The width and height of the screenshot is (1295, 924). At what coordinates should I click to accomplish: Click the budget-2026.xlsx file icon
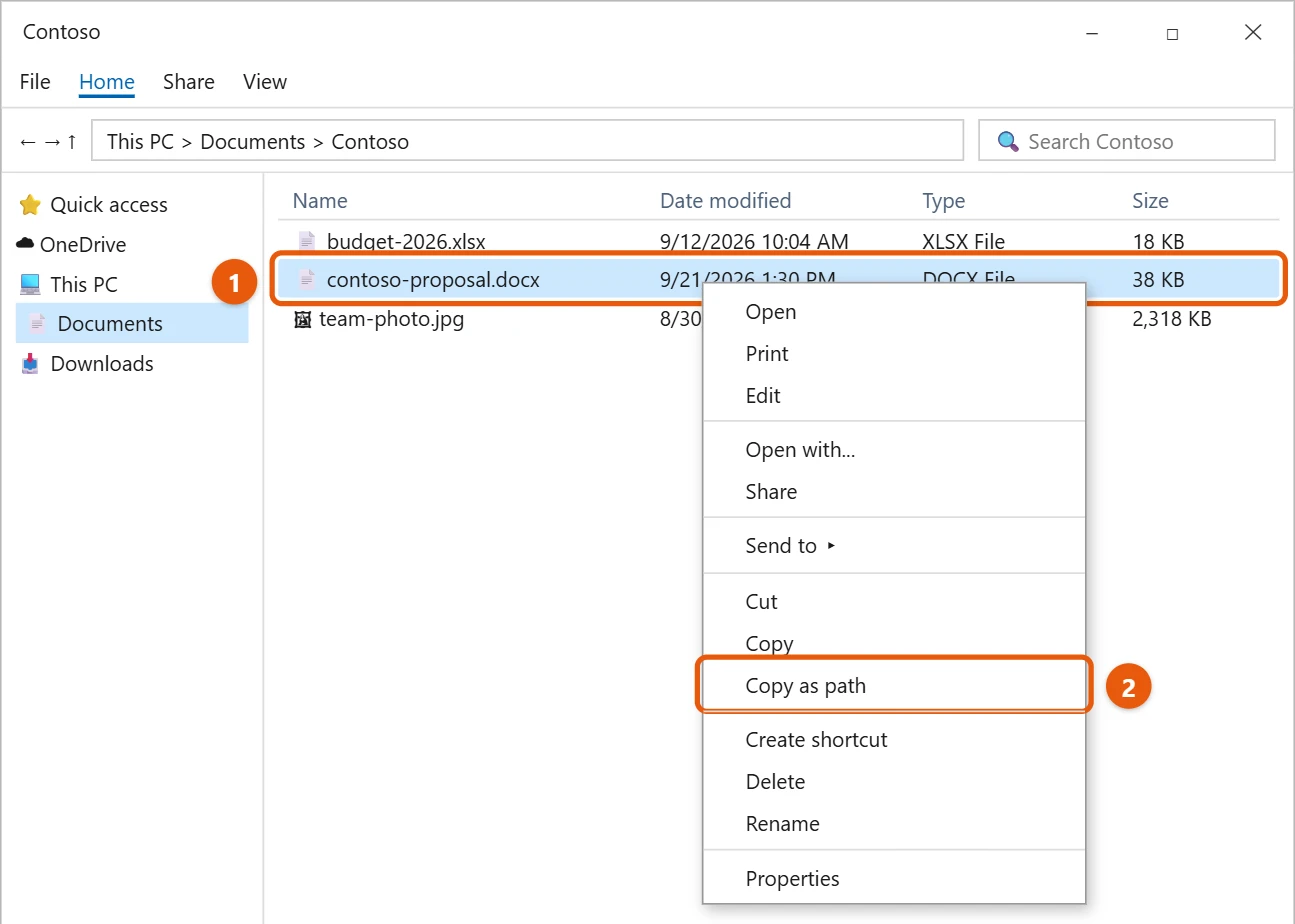click(x=306, y=241)
